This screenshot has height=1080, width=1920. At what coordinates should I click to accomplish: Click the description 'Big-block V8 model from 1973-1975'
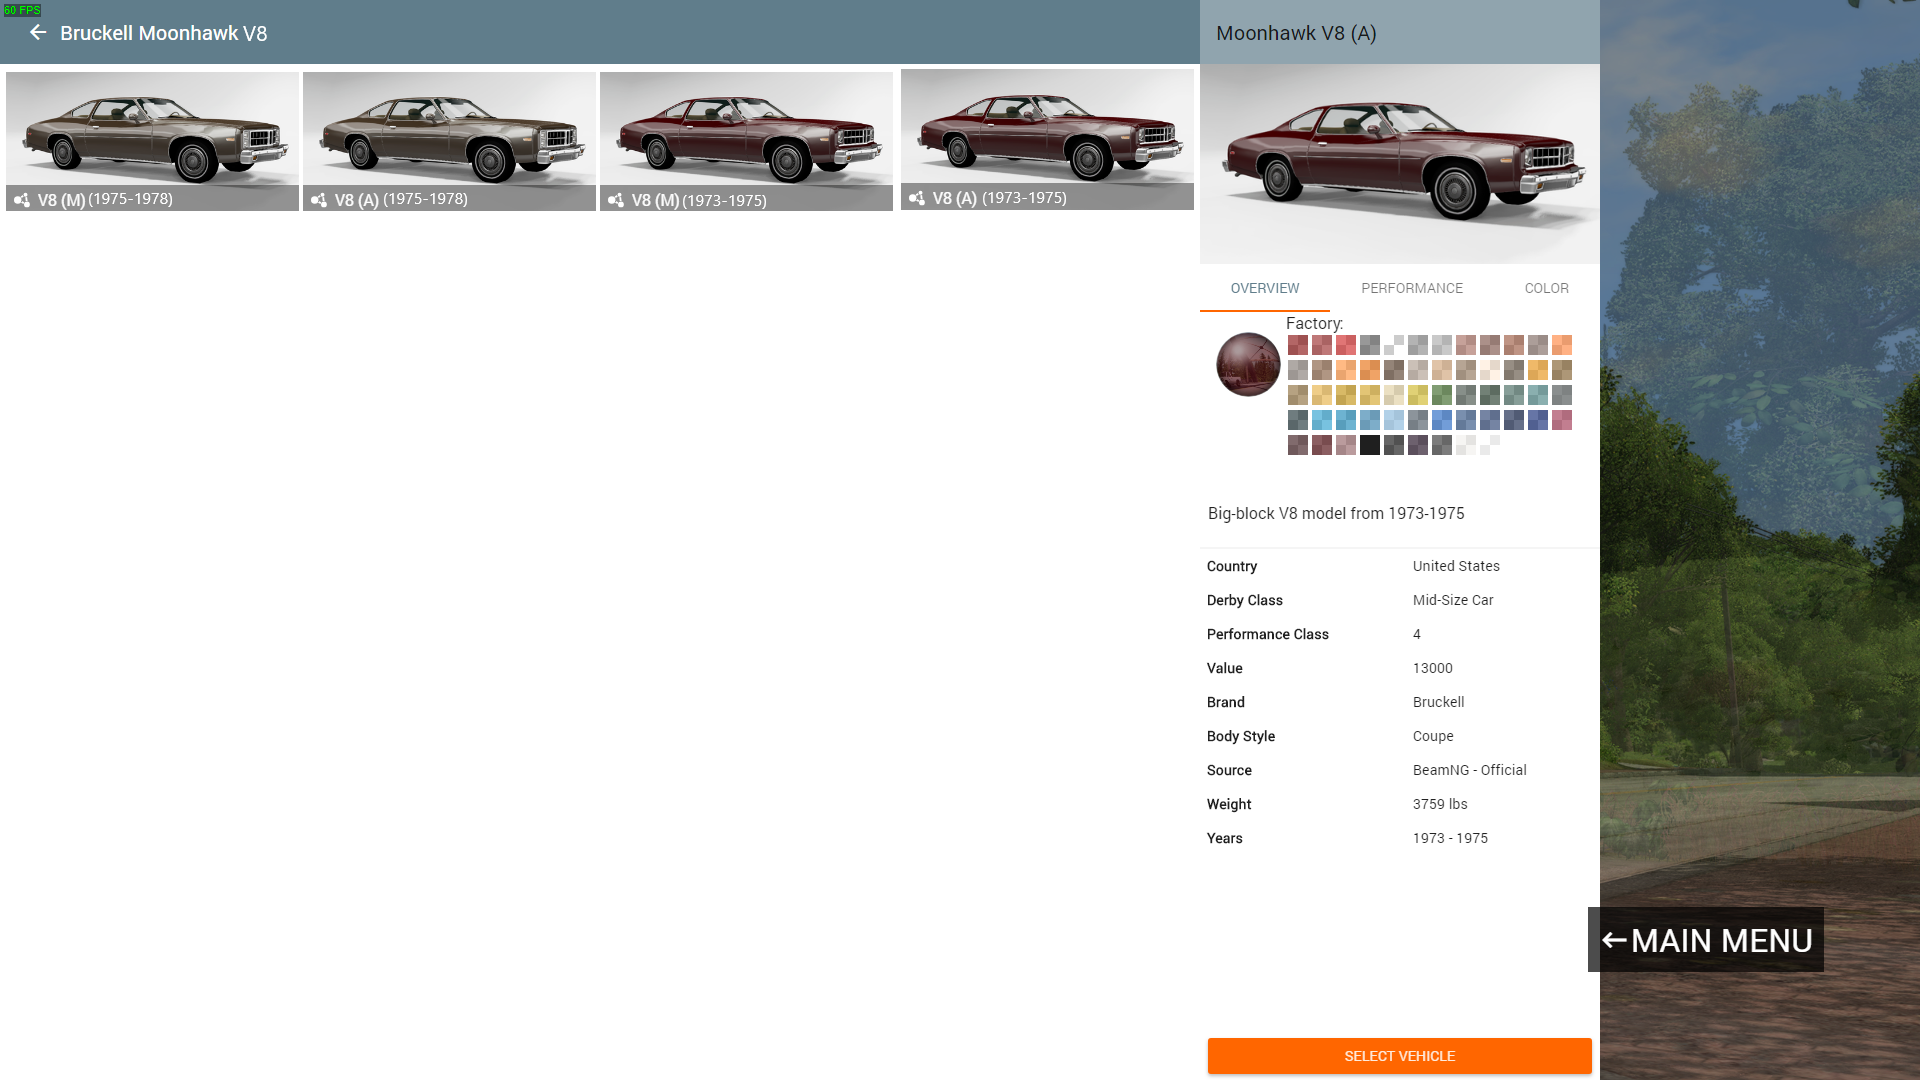click(1336, 513)
